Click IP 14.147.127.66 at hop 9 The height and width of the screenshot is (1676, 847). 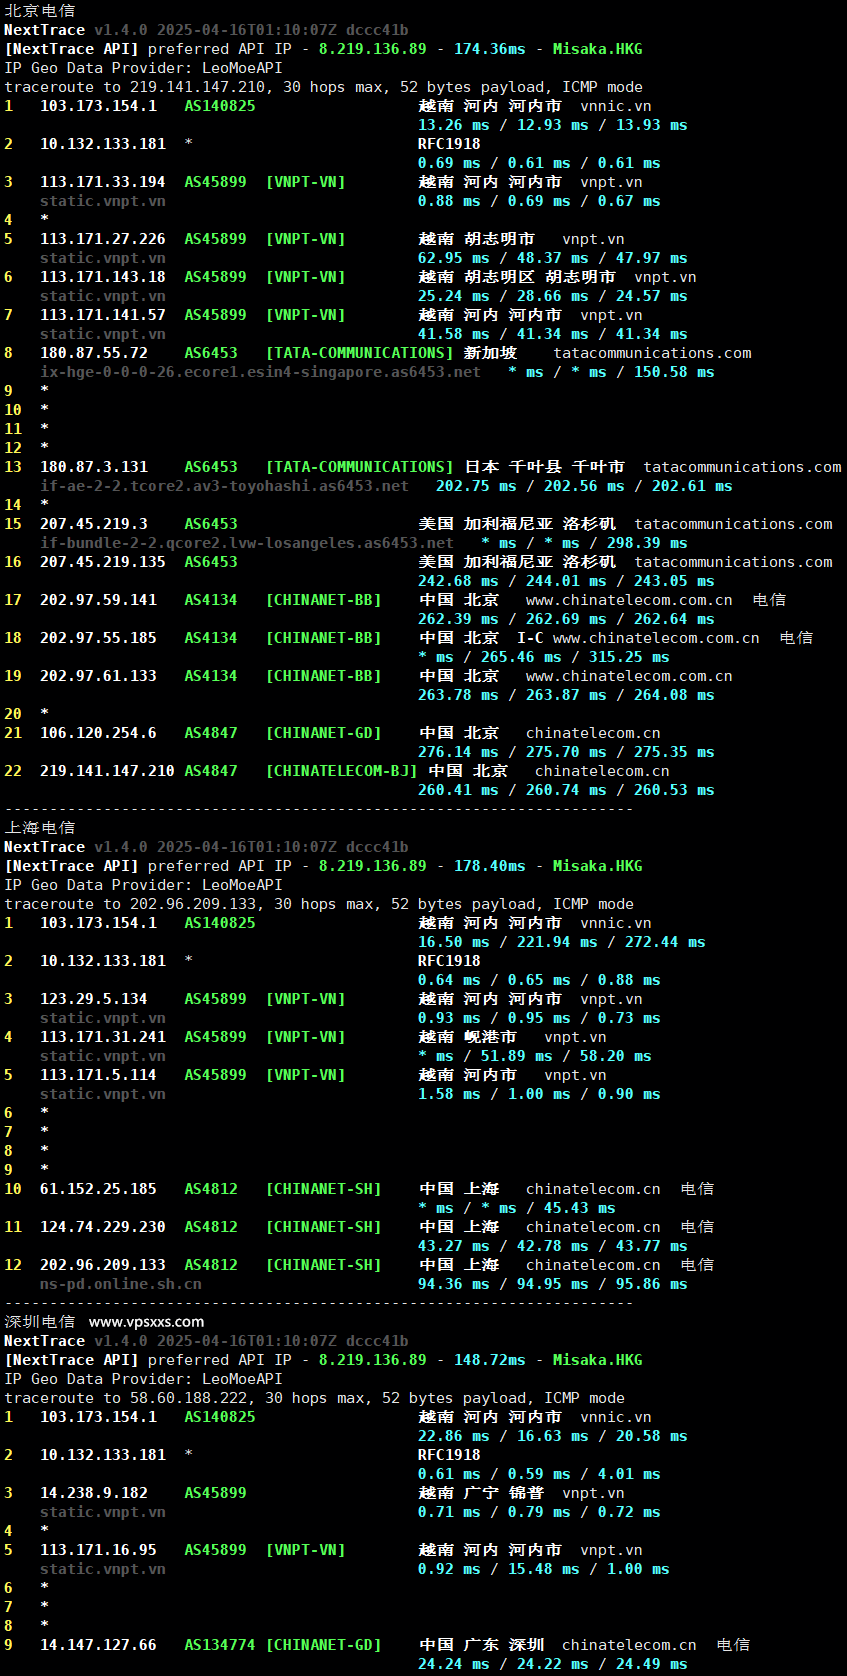point(98,1645)
